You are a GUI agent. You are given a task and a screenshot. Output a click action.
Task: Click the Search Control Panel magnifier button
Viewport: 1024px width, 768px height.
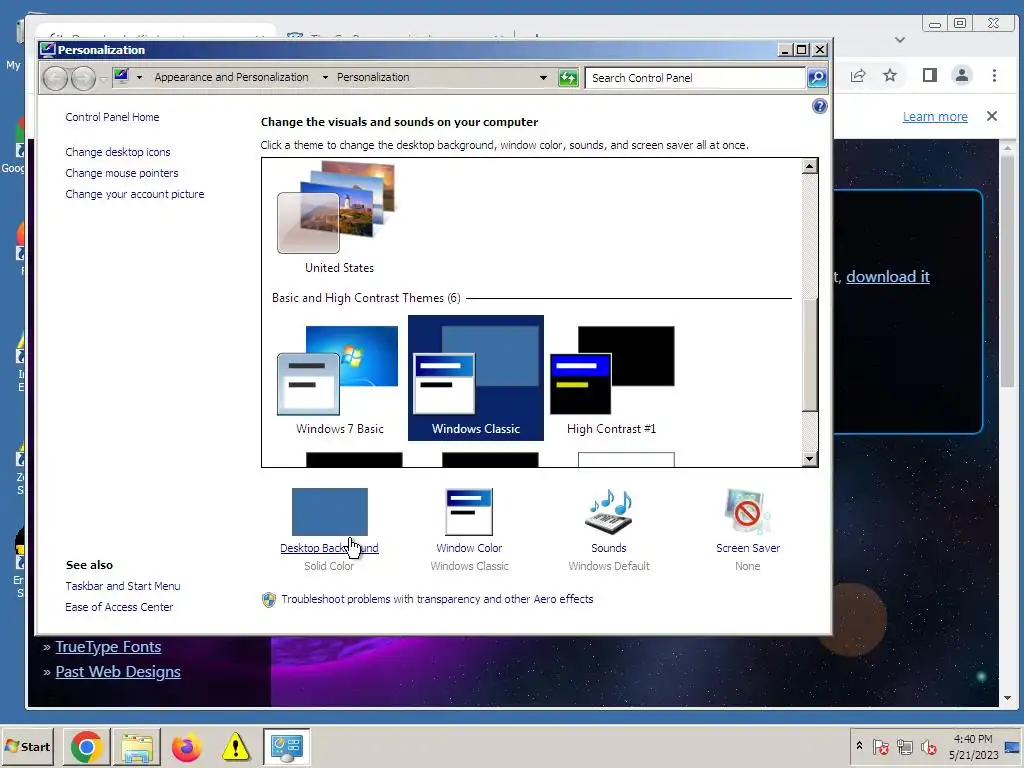(817, 78)
